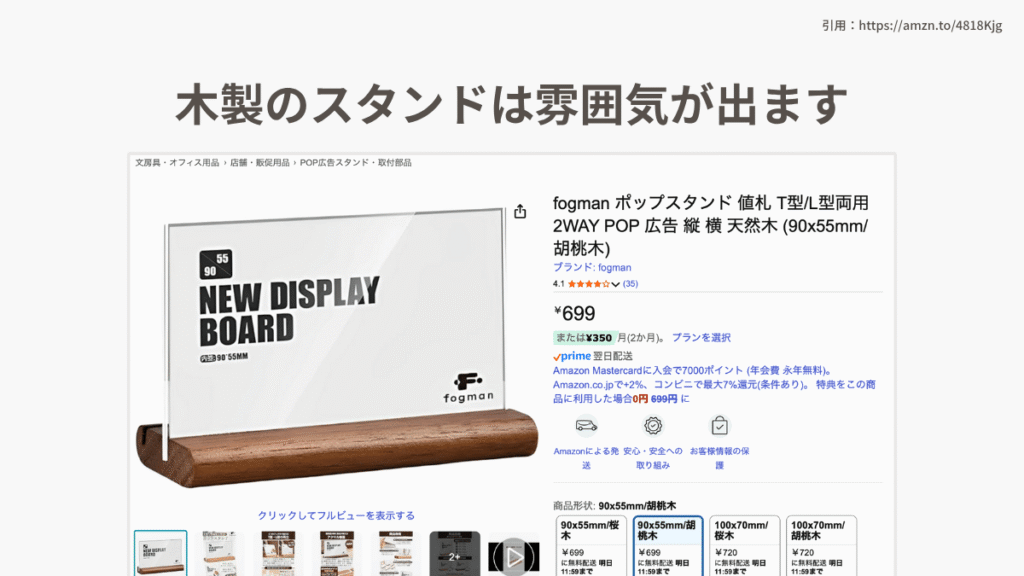Select 90x55mm/胡桃木 variant option
Screen dimensions: 1024x576
tap(667, 546)
